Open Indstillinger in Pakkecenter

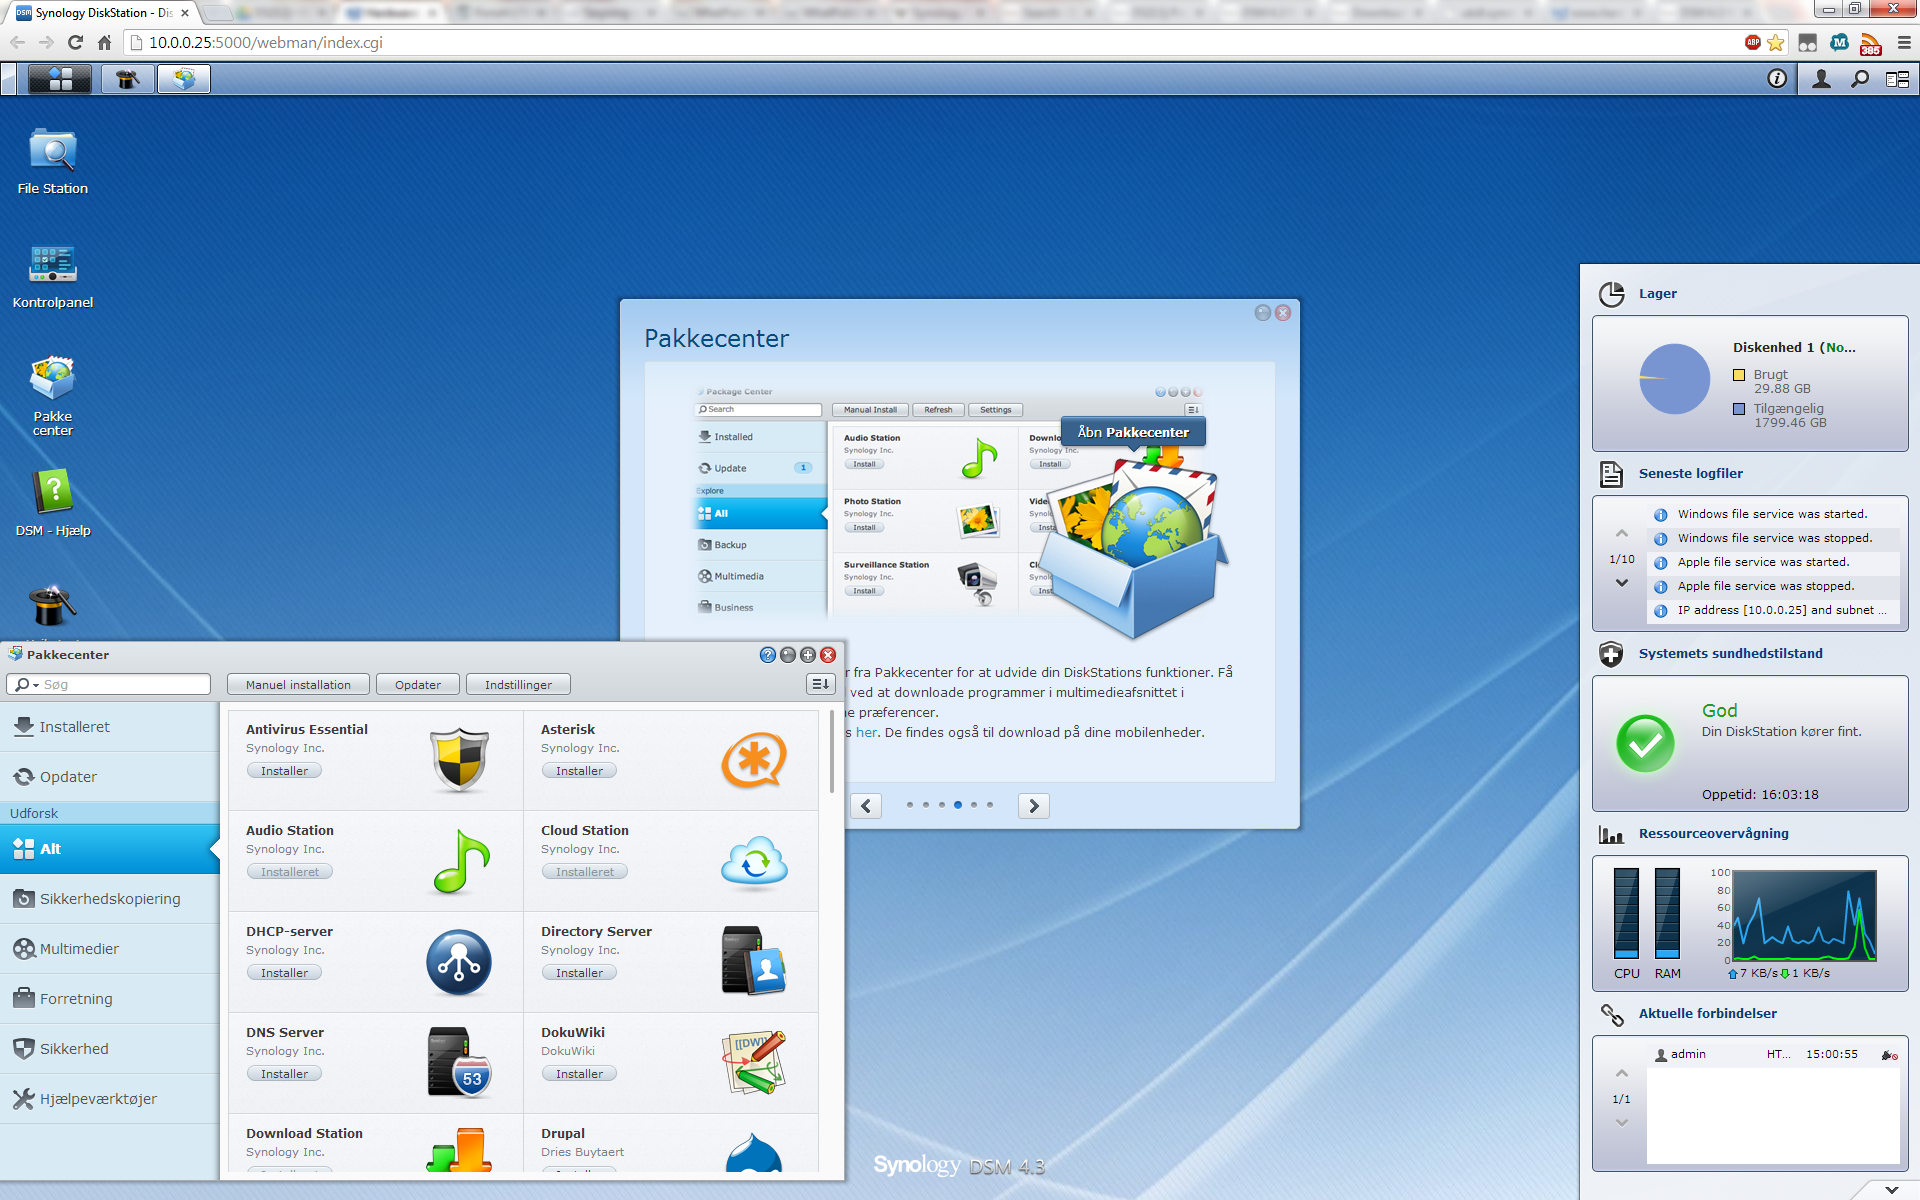tap(518, 685)
